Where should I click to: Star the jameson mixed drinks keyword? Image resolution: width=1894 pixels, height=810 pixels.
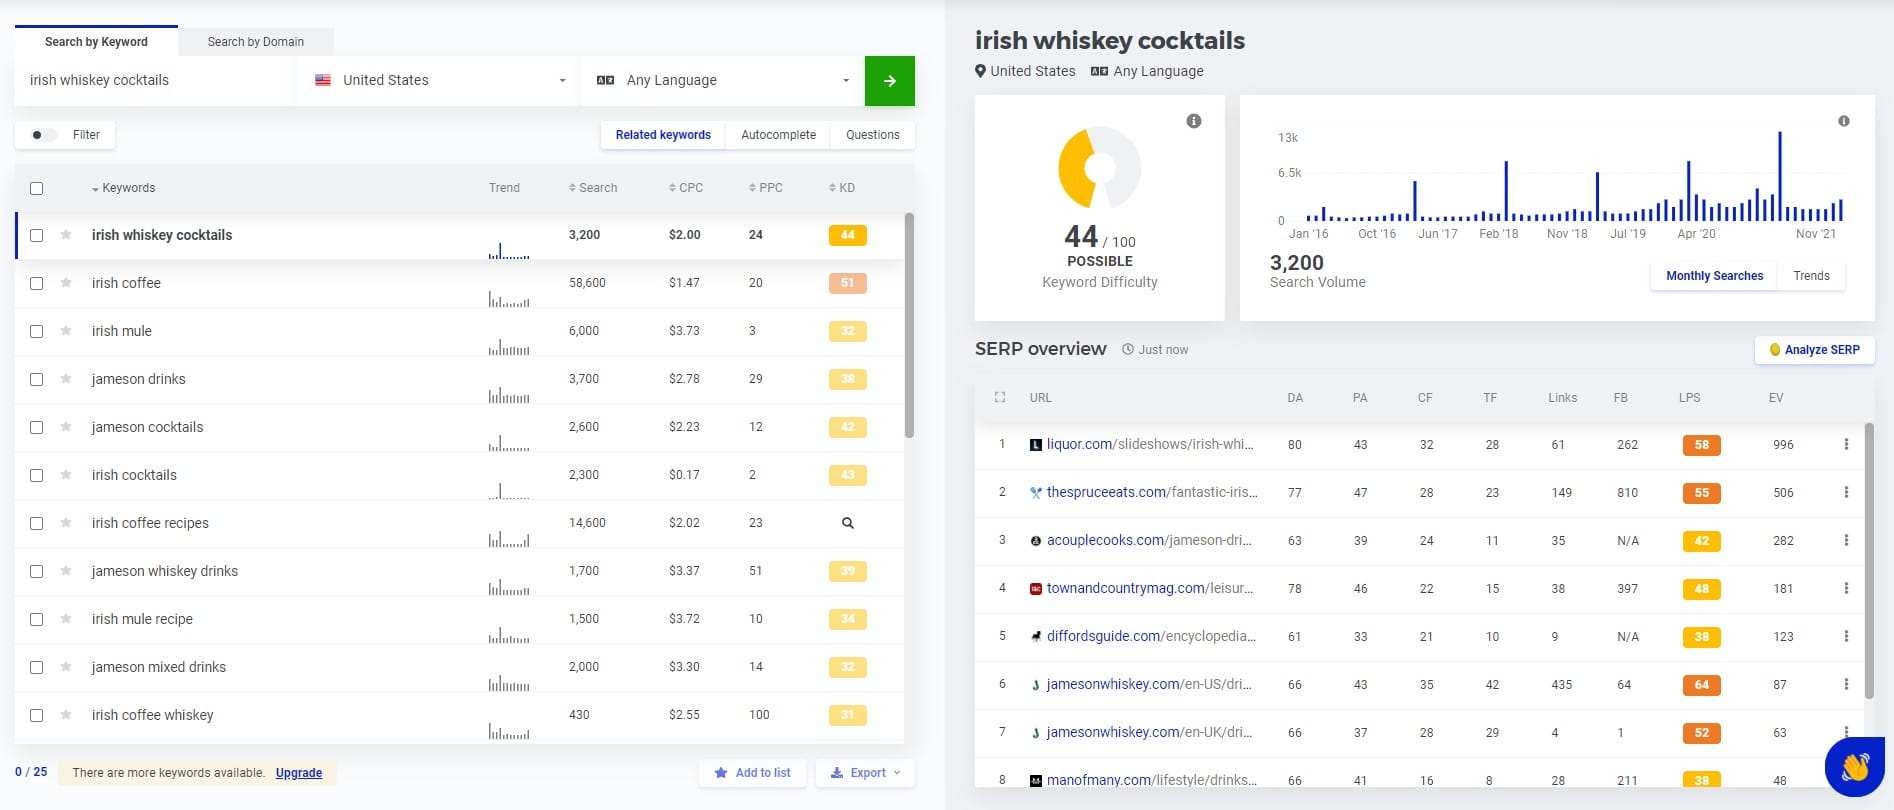(66, 667)
